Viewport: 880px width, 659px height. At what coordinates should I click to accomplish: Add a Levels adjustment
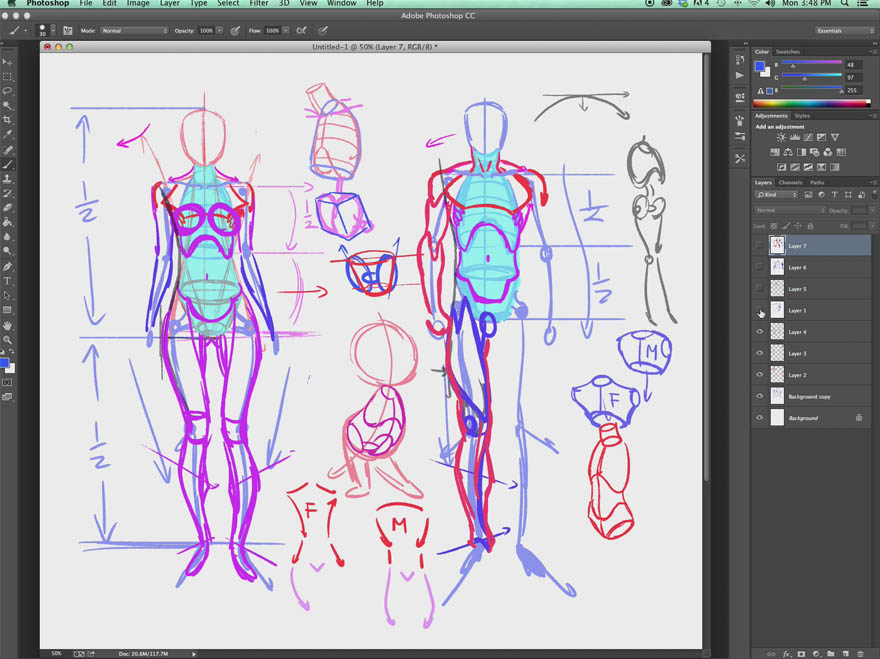coord(794,138)
